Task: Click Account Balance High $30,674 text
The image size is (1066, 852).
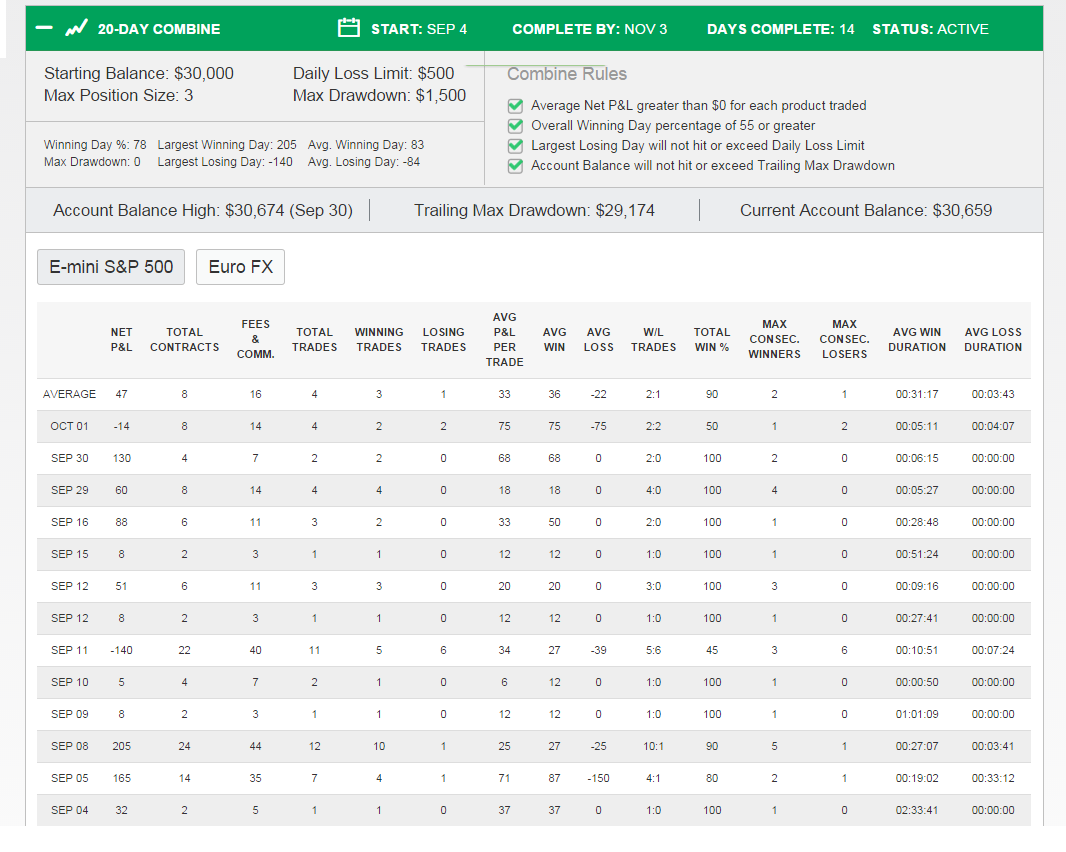Action: point(203,210)
